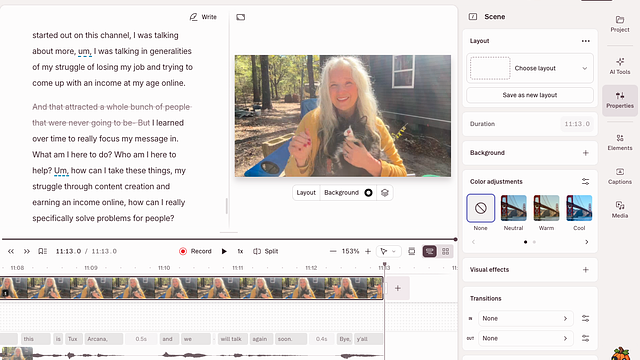The image size is (640, 360).
Task: Open the Project sidebar panel
Action: click(x=620, y=24)
